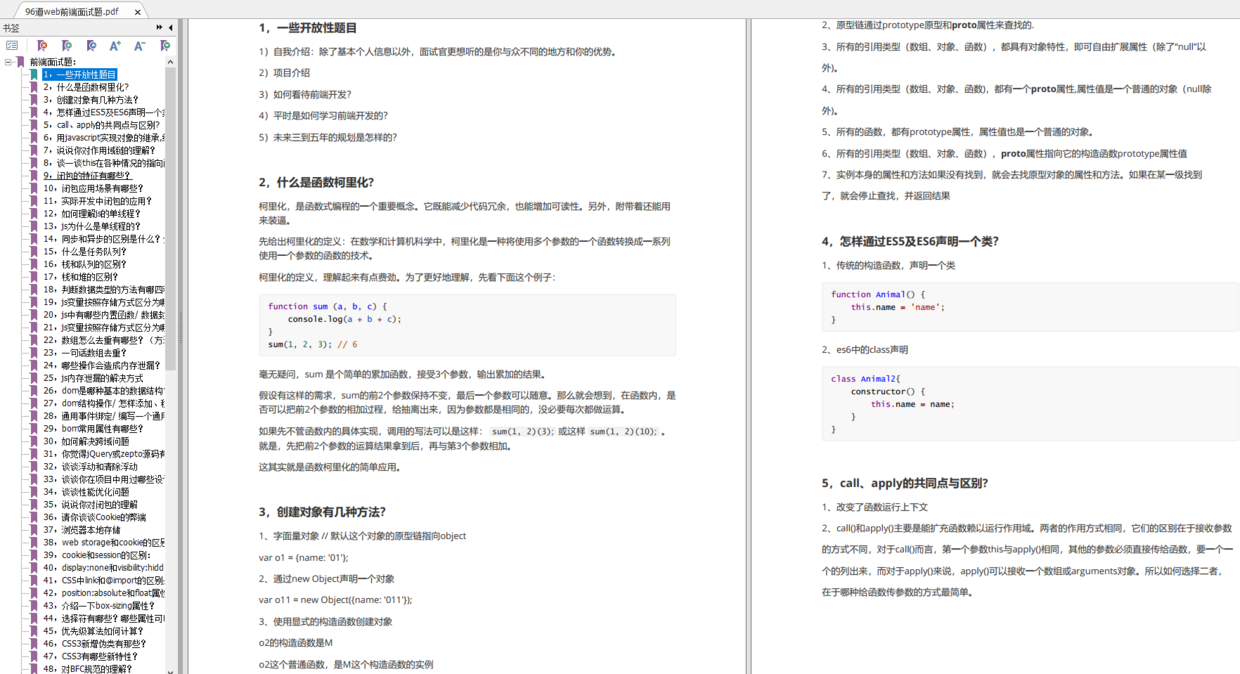Click the bookmark list vertical scrollbar thumb
The height and width of the screenshot is (674, 1240).
pyautogui.click(x=171, y=219)
